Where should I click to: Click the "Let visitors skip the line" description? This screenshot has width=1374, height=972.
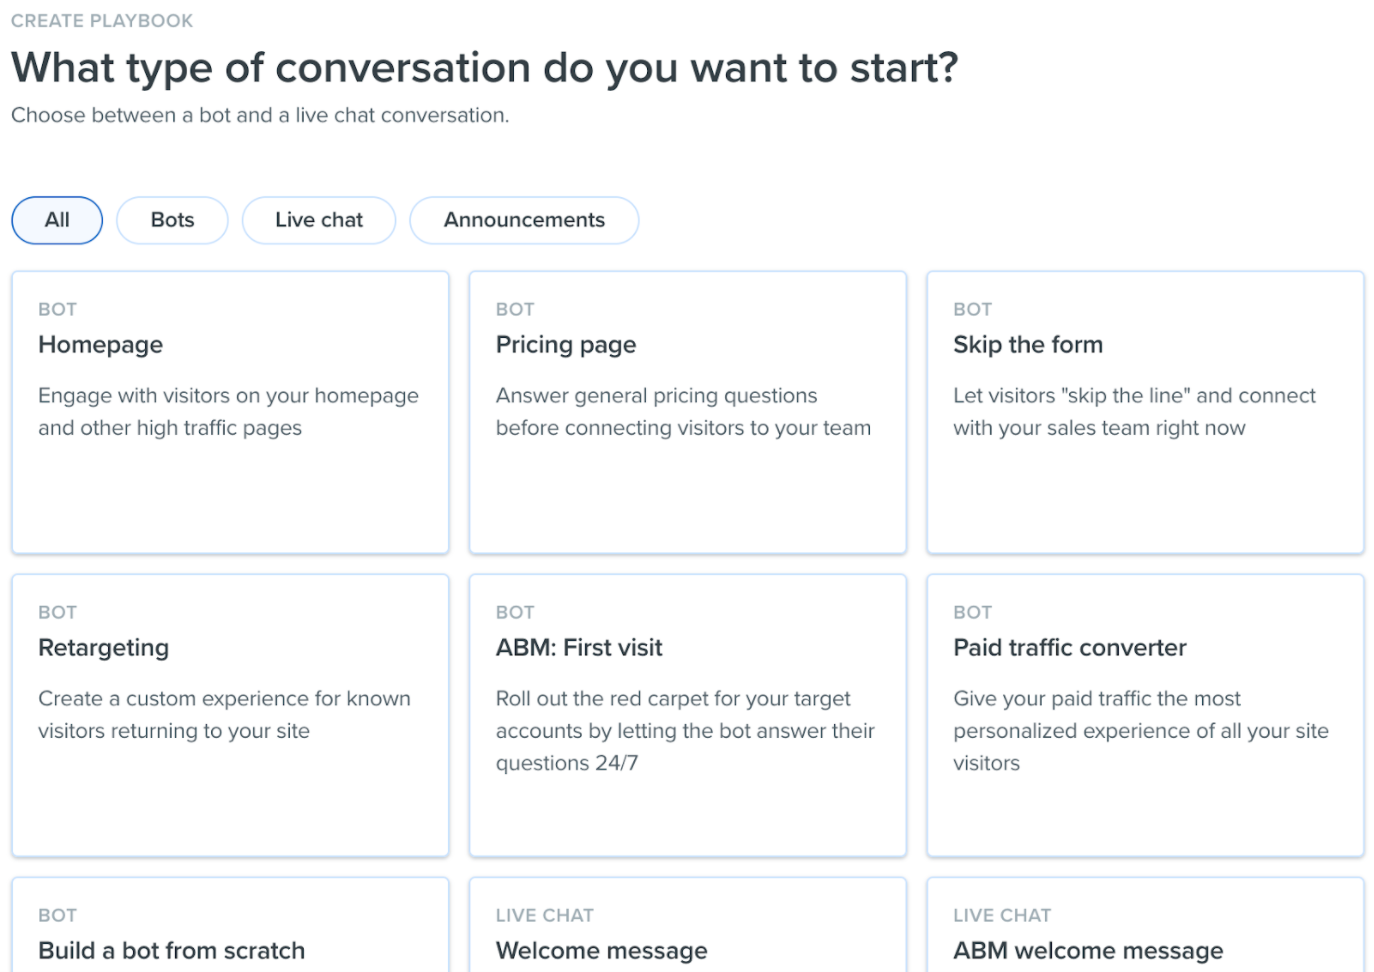1134,411
